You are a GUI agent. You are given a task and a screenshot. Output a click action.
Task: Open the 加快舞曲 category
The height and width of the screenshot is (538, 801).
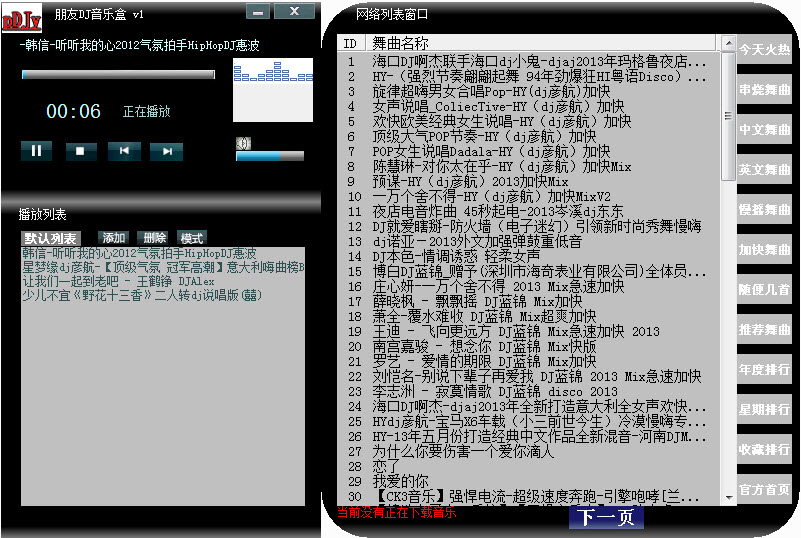click(764, 250)
